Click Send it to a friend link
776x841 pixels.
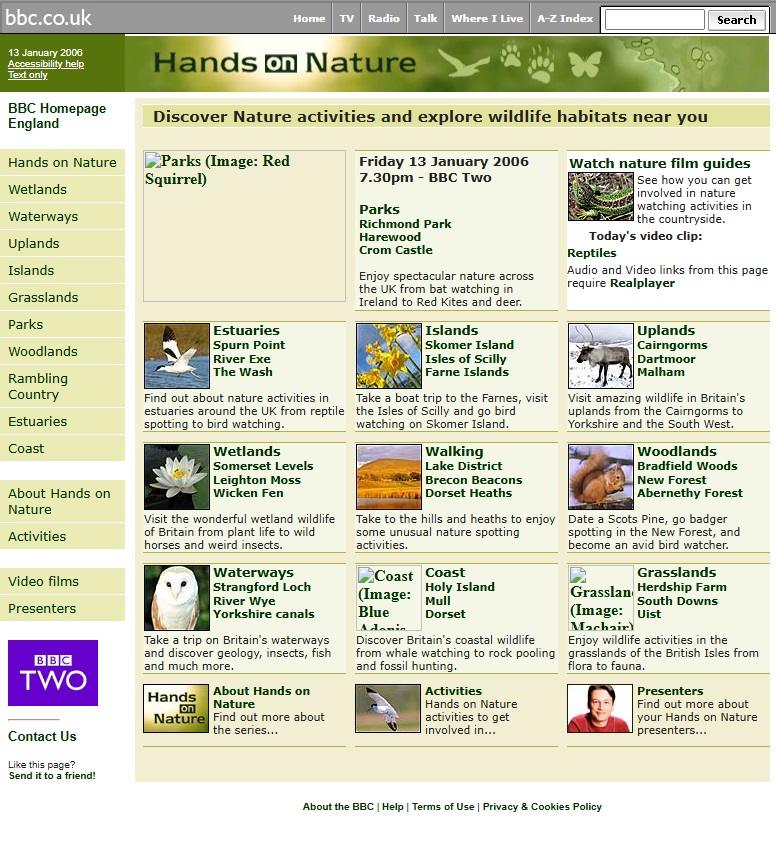(x=52, y=776)
